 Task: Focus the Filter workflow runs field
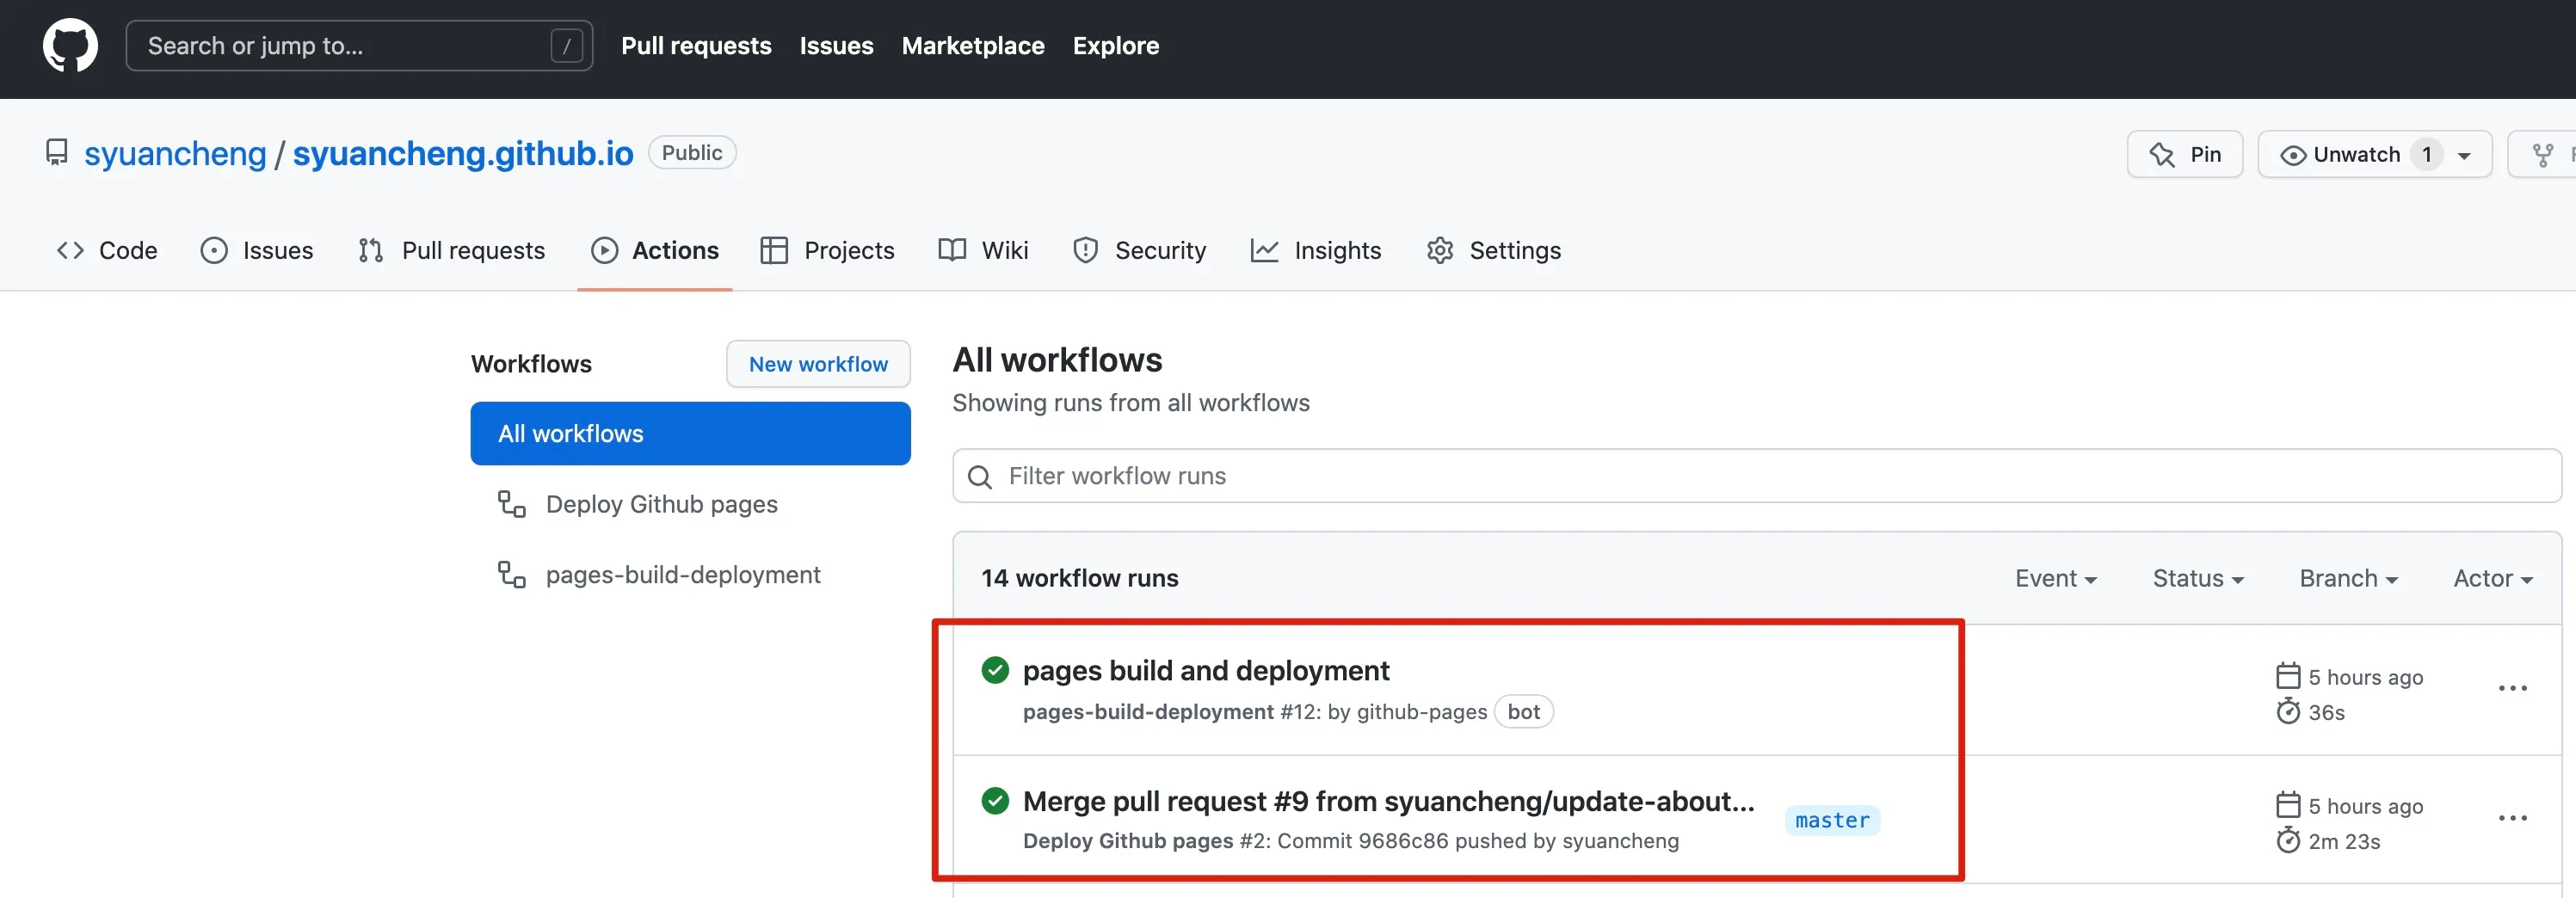pyautogui.click(x=1756, y=476)
